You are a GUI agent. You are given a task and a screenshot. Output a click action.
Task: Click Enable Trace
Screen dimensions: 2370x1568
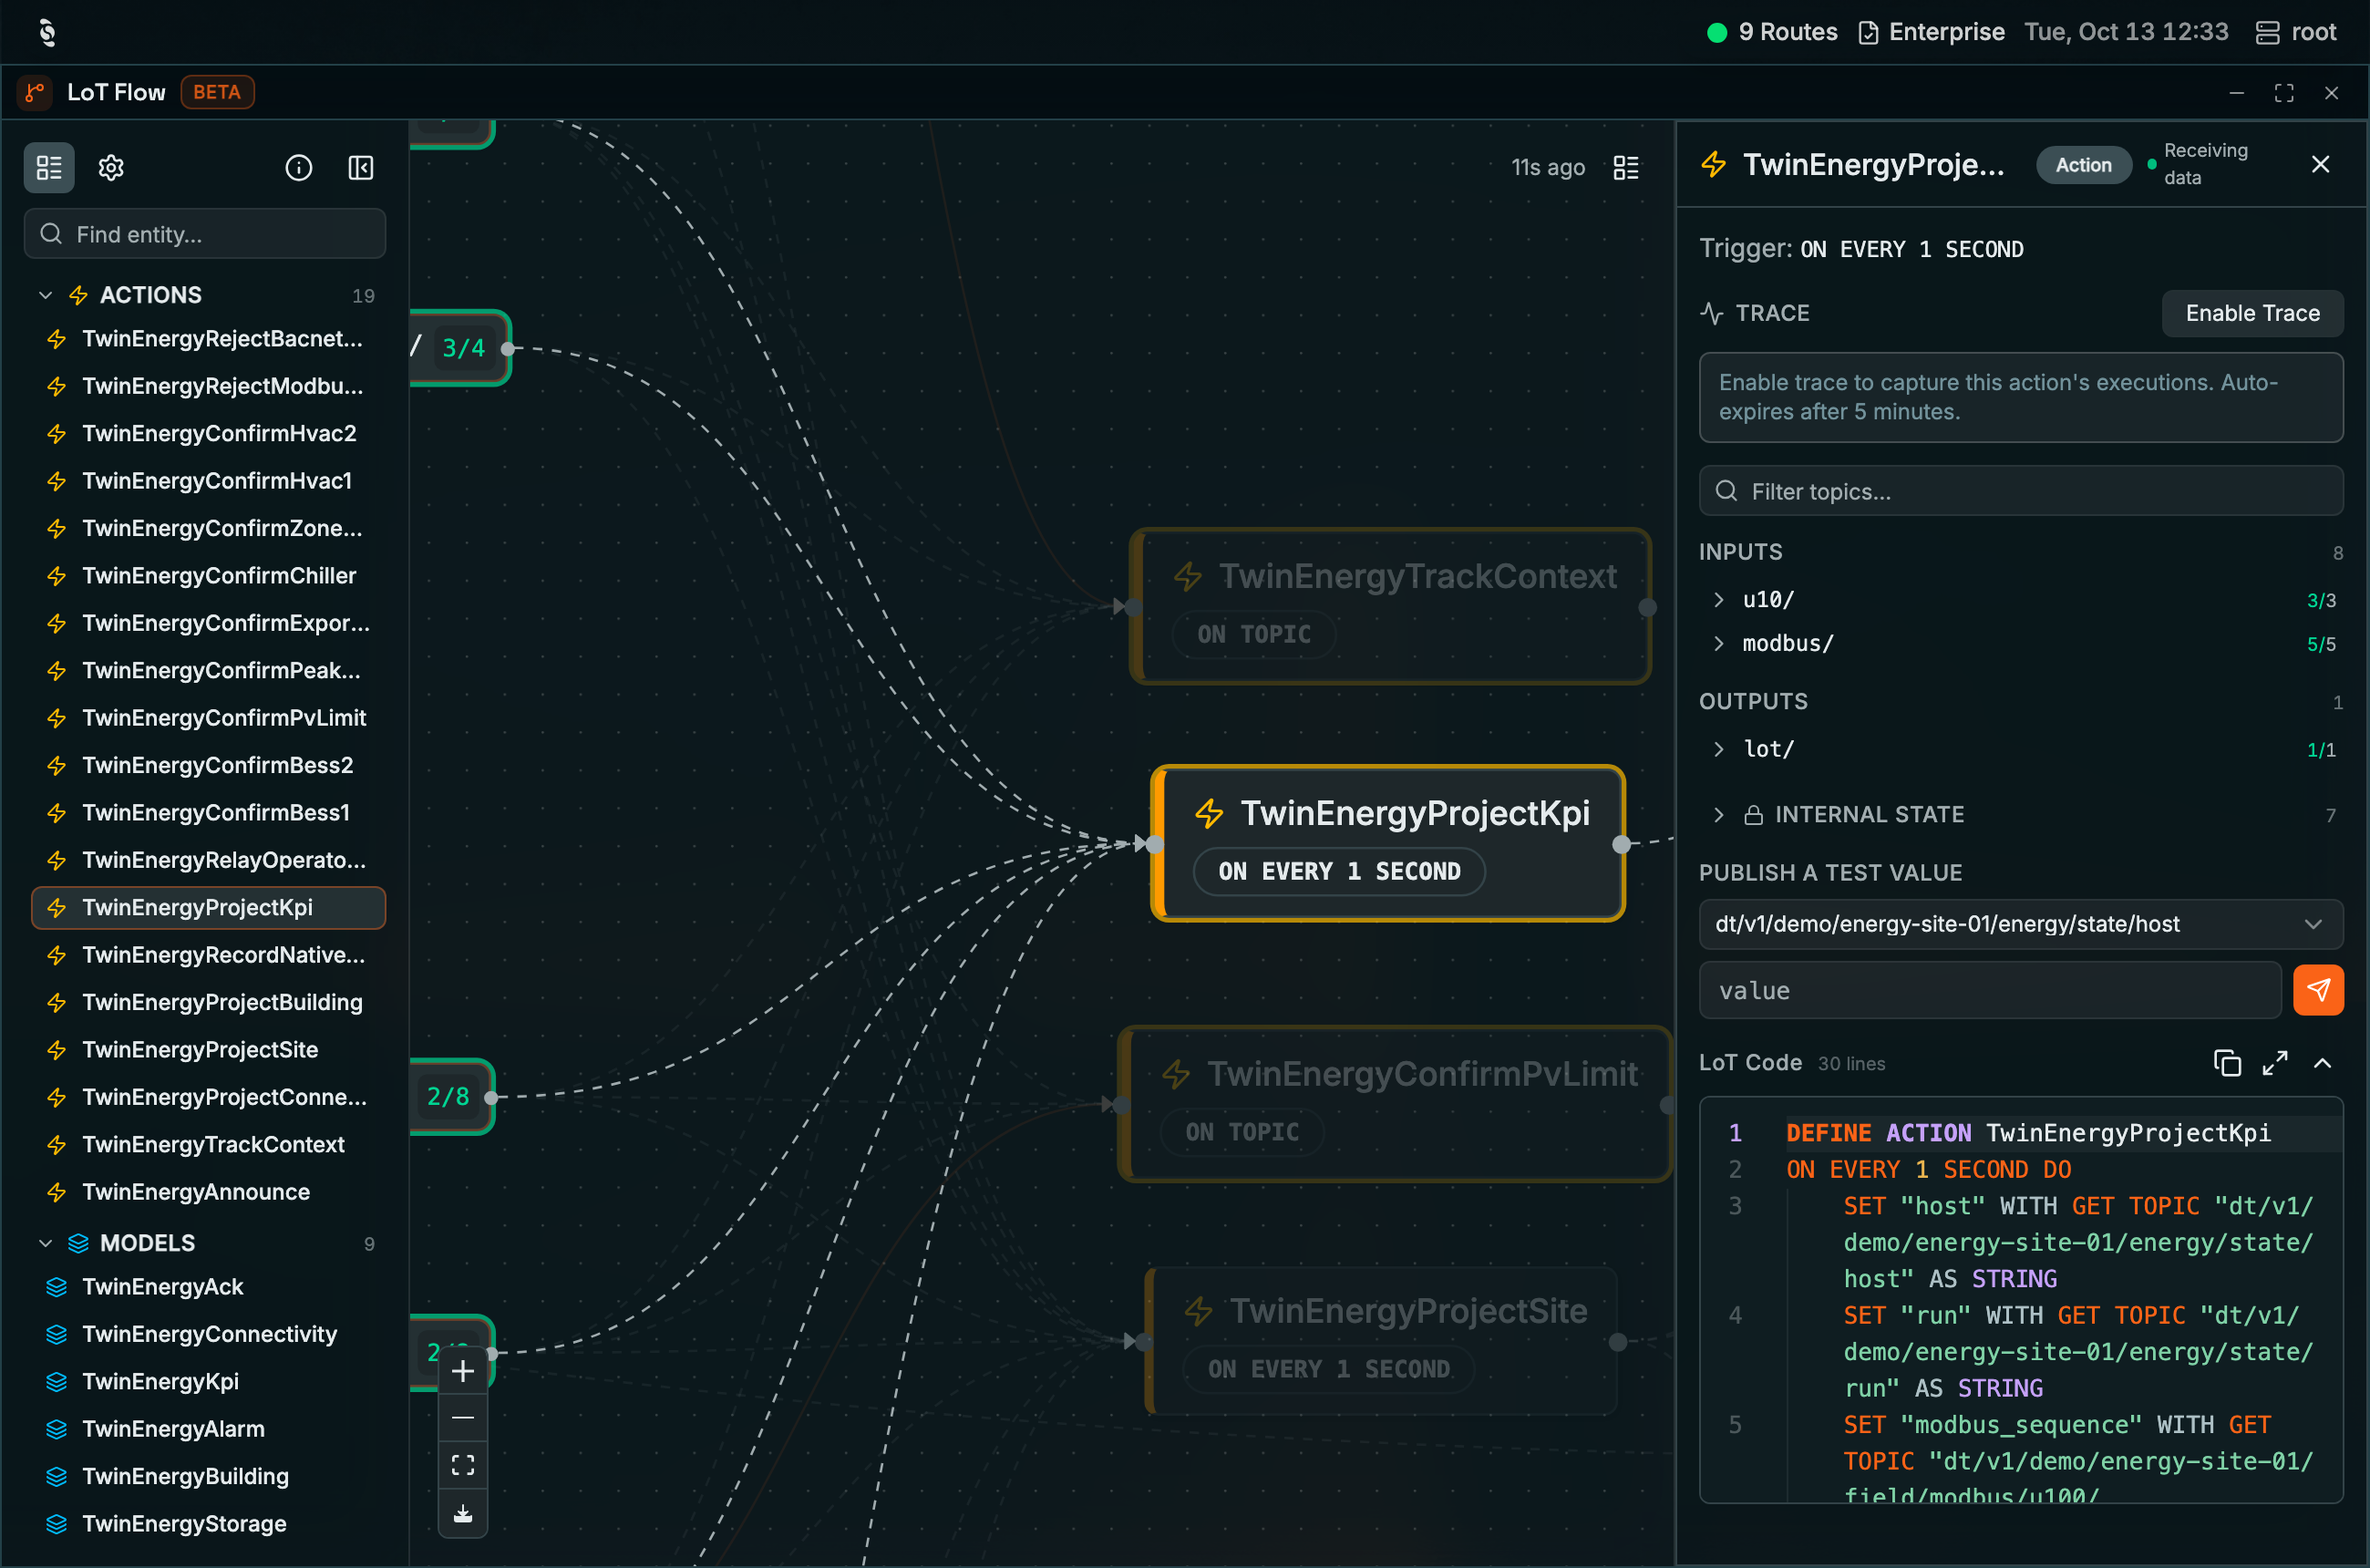[2252, 314]
